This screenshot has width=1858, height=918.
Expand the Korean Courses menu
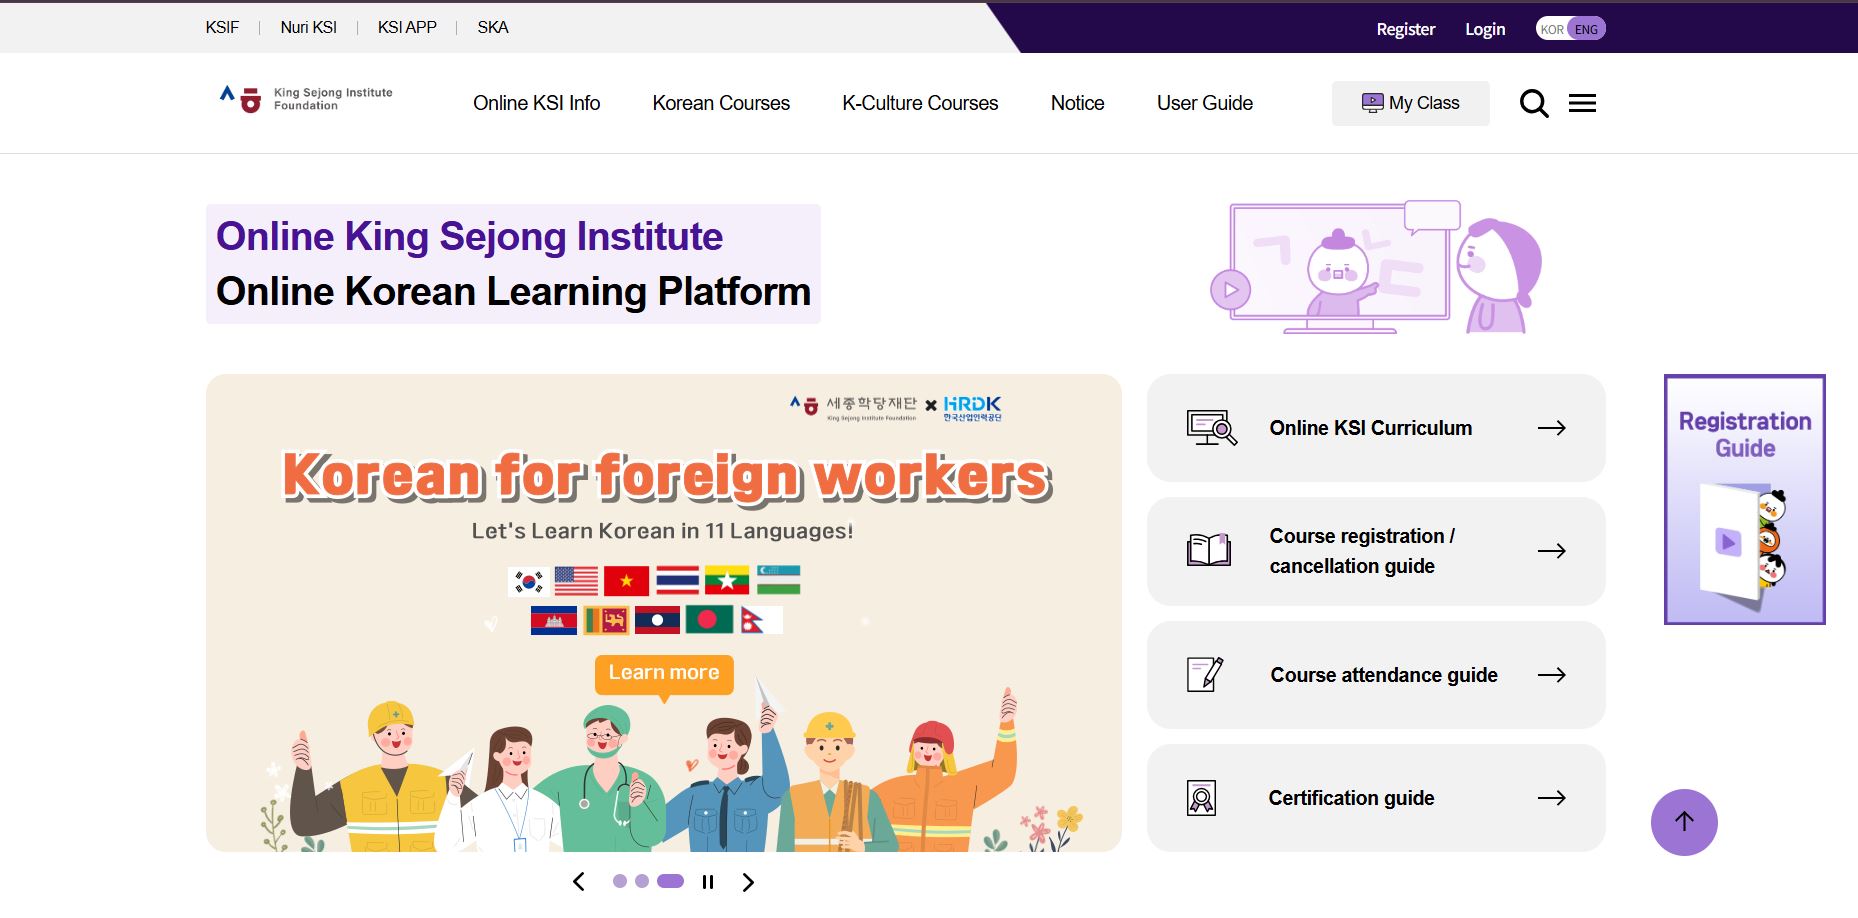pyautogui.click(x=721, y=103)
